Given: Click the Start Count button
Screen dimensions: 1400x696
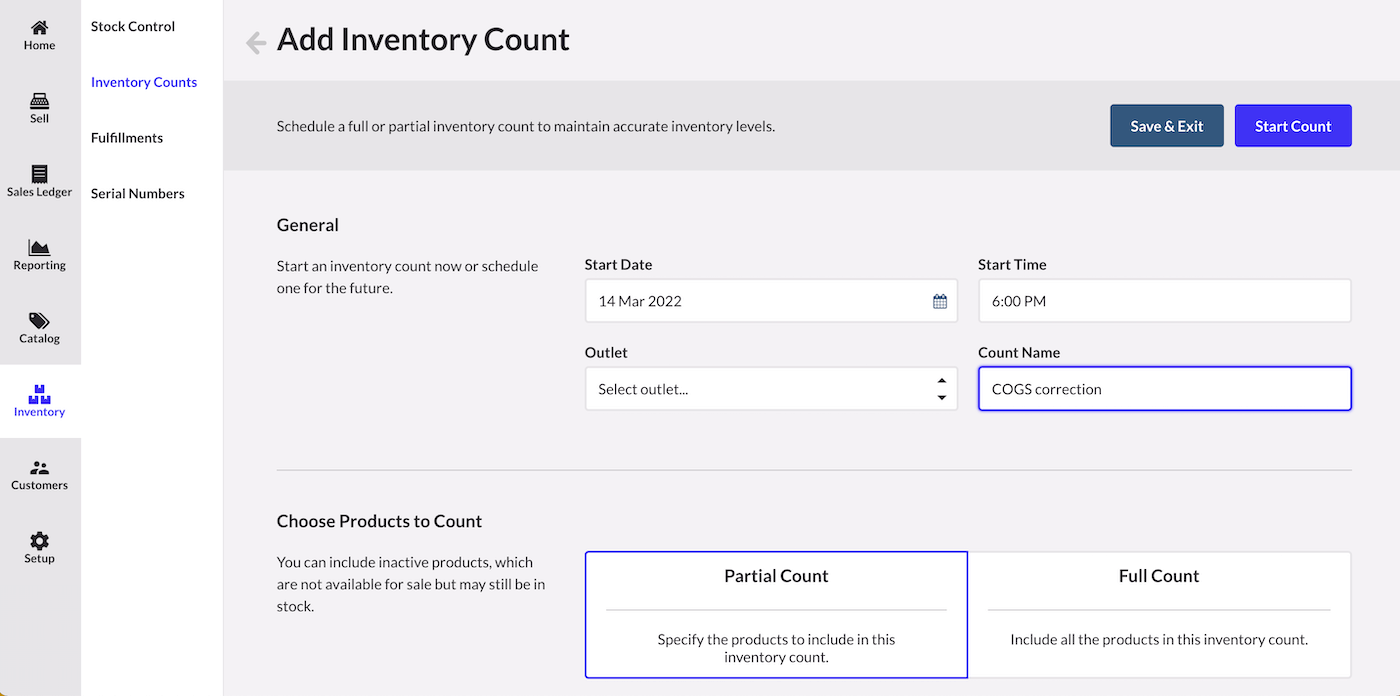Looking at the screenshot, I should 1293,126.
